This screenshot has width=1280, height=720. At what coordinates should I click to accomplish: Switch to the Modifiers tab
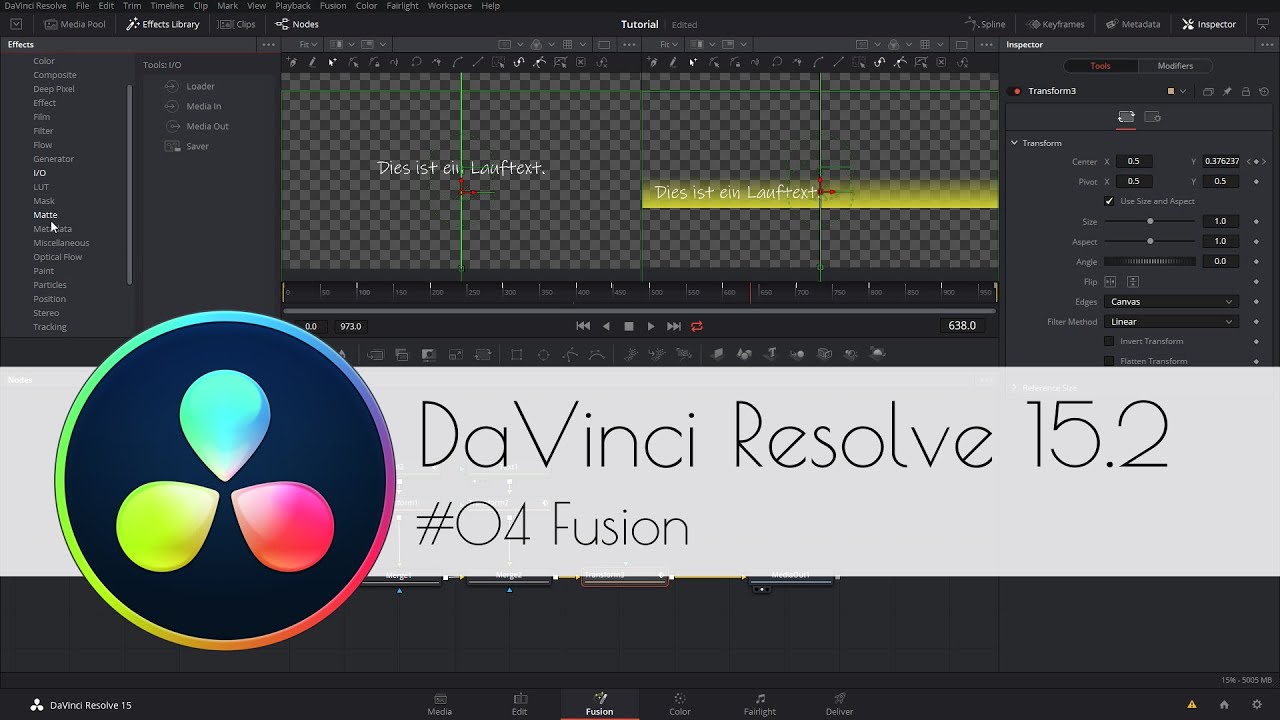[1175, 66]
